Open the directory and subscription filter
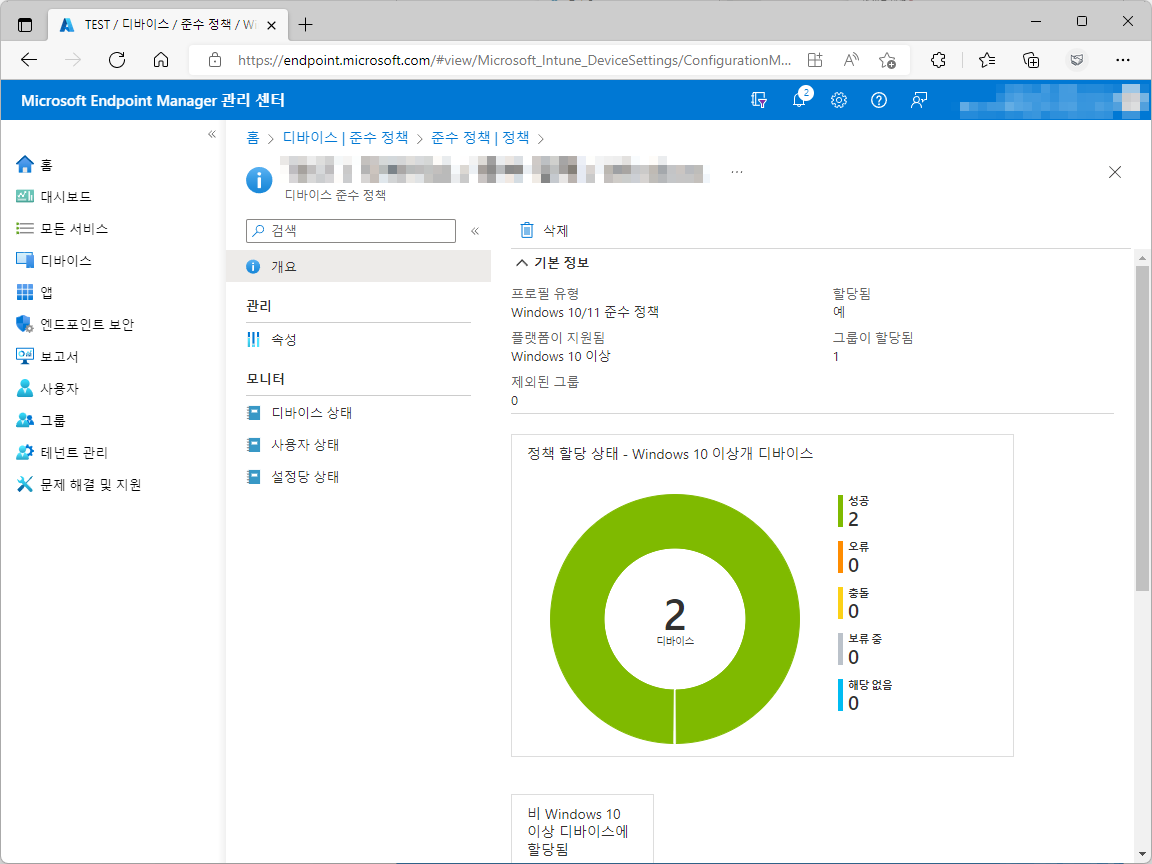The height and width of the screenshot is (864, 1152). coord(759,101)
